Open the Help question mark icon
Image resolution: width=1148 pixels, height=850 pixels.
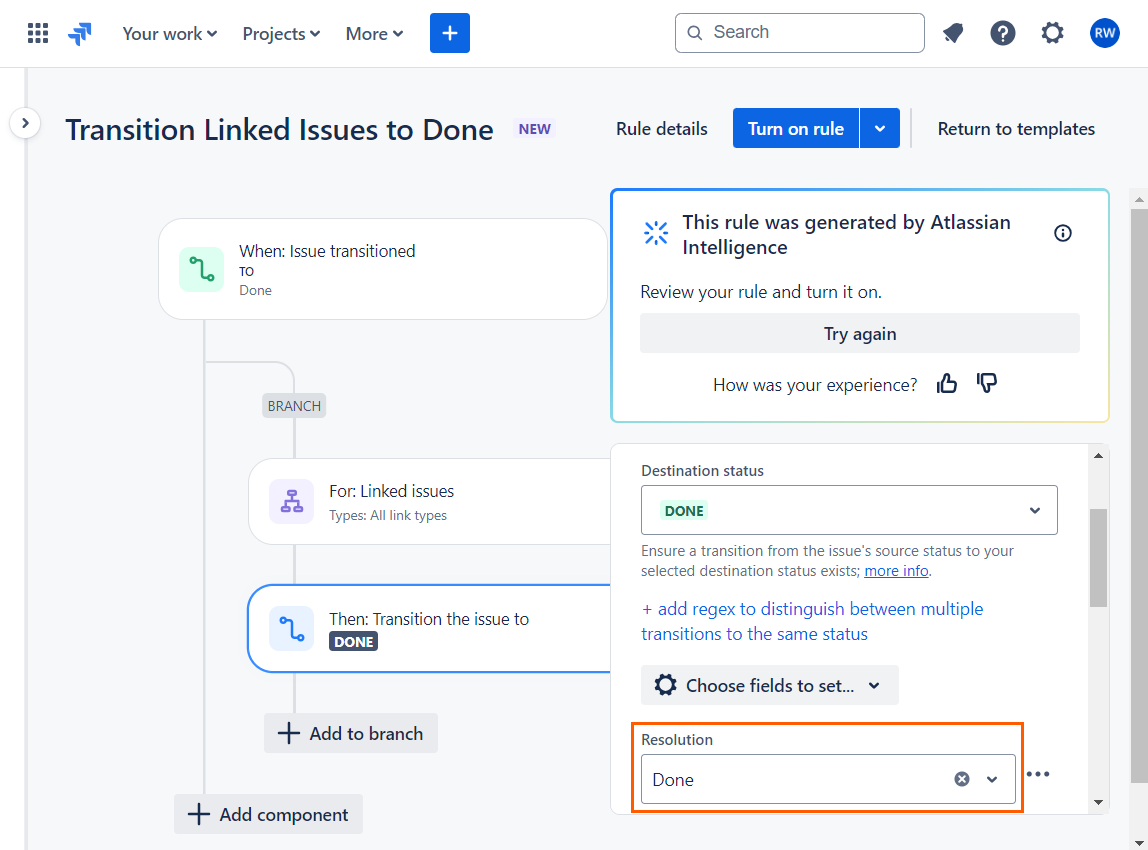pyautogui.click(x=1003, y=33)
